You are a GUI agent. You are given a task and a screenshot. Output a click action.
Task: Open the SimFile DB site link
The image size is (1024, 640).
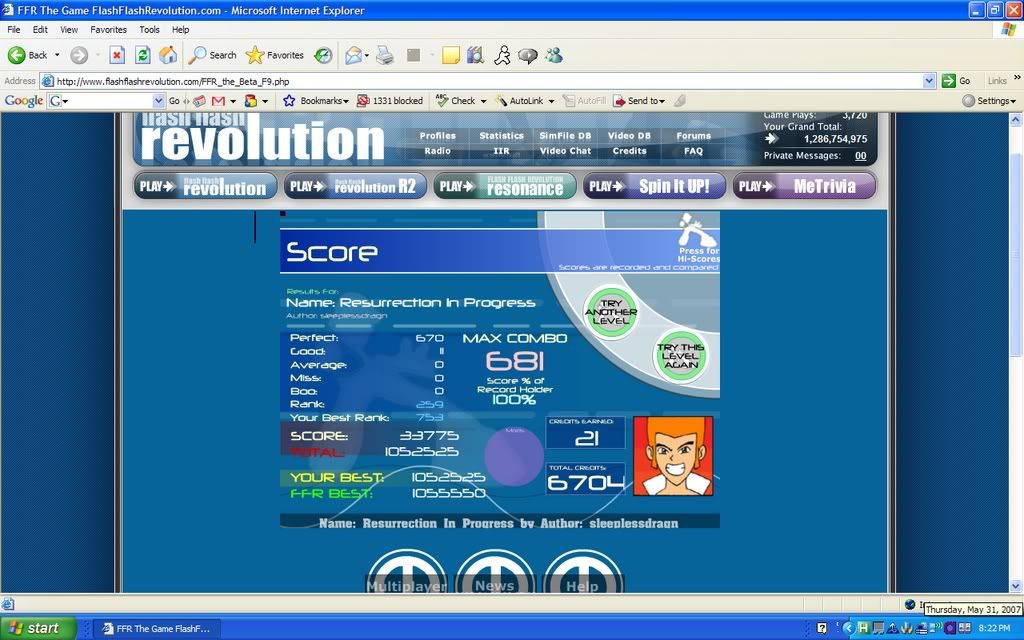pyautogui.click(x=565, y=136)
